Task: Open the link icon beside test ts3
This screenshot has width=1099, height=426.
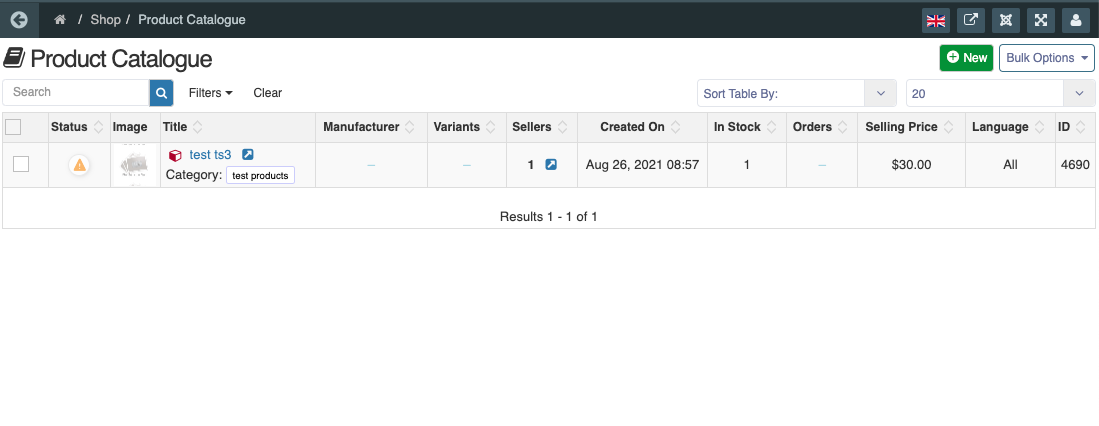Action: [x=247, y=154]
